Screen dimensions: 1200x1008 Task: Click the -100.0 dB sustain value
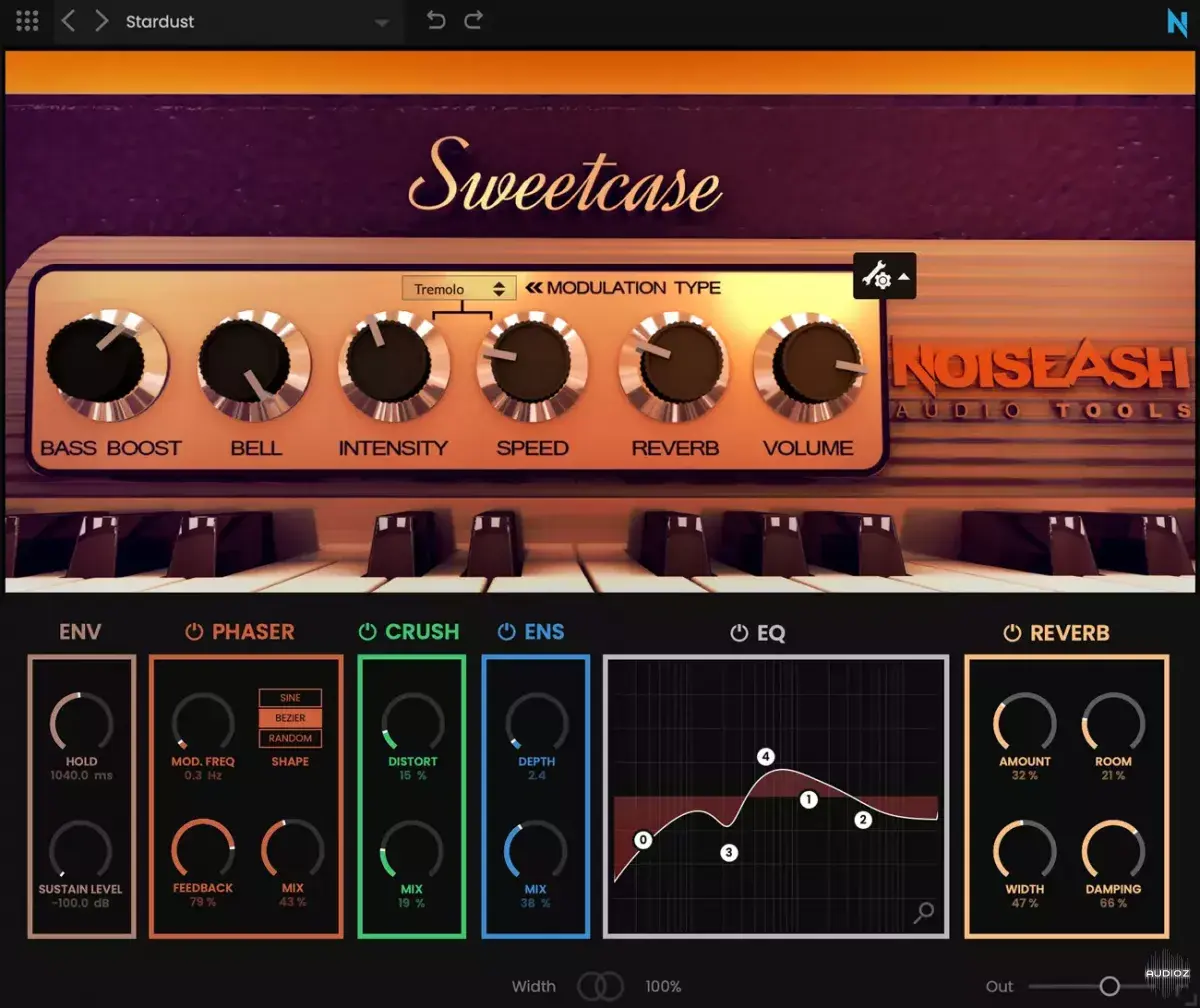pos(81,903)
